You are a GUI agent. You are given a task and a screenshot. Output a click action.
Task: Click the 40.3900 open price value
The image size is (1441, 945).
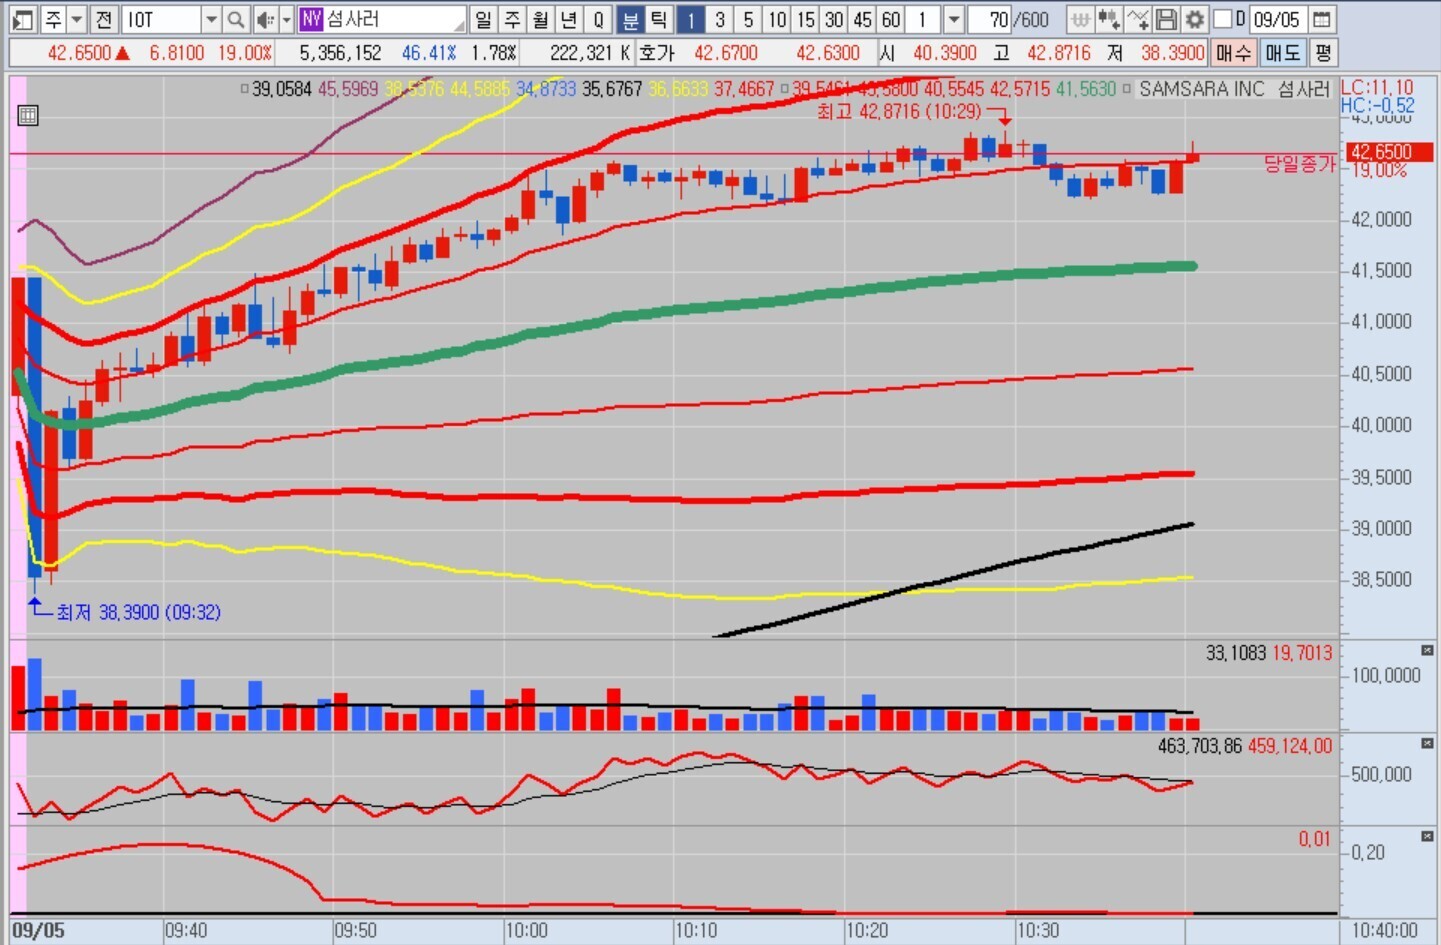click(x=944, y=52)
